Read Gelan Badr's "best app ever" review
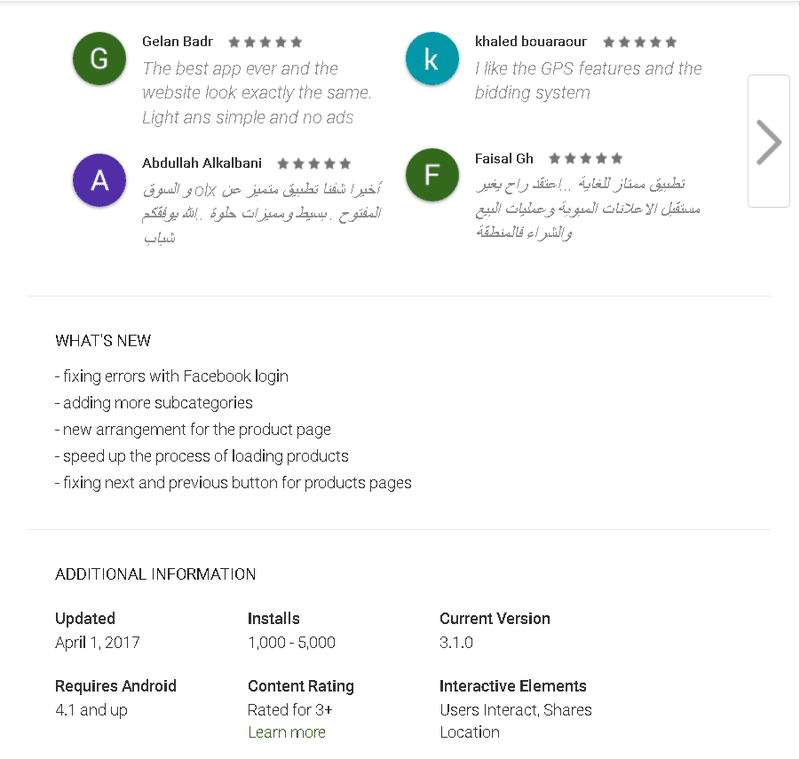The image size is (800, 759). [256, 93]
